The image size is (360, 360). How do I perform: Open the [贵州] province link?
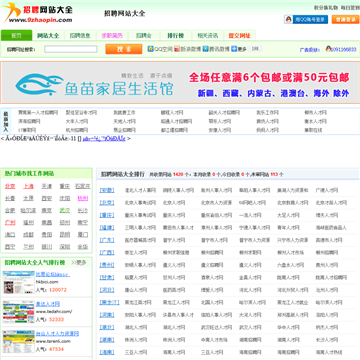tap(107, 265)
